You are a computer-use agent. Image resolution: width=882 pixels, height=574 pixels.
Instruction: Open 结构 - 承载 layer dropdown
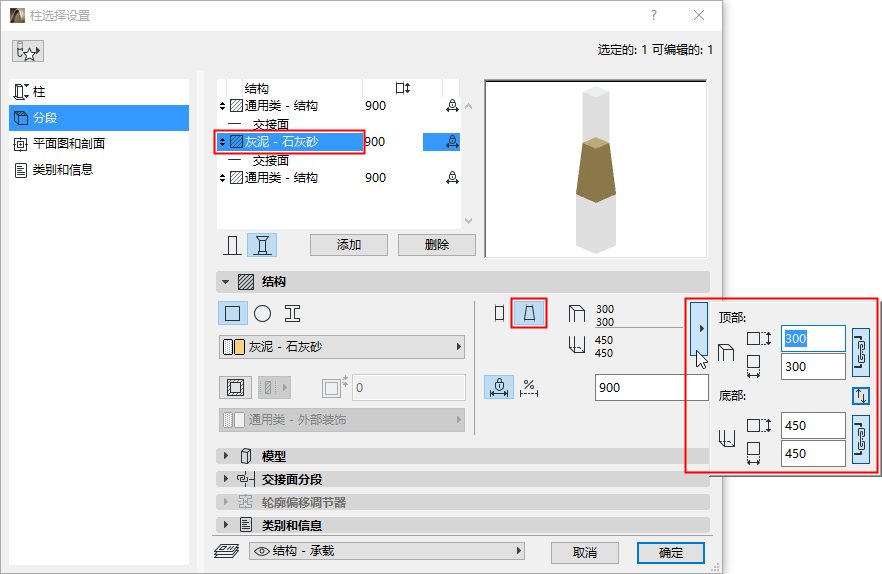(387, 551)
